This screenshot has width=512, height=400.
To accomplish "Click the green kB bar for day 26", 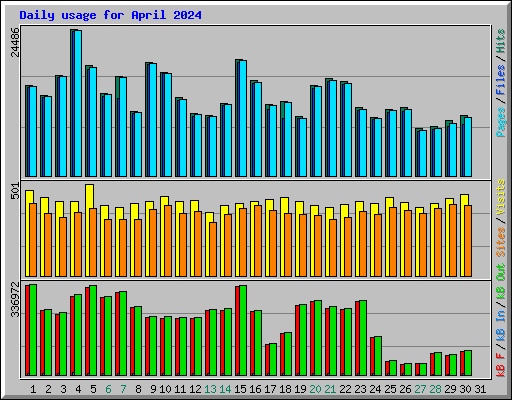I will pyautogui.click(x=408, y=369).
